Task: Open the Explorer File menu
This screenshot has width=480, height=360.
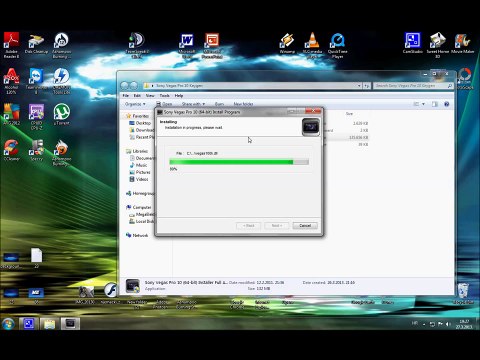Action: coord(126,96)
